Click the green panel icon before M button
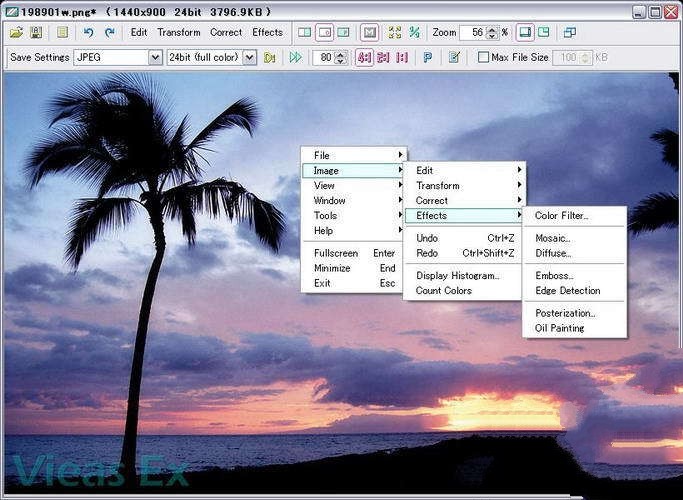This screenshot has height=500, width=683. click(344, 32)
